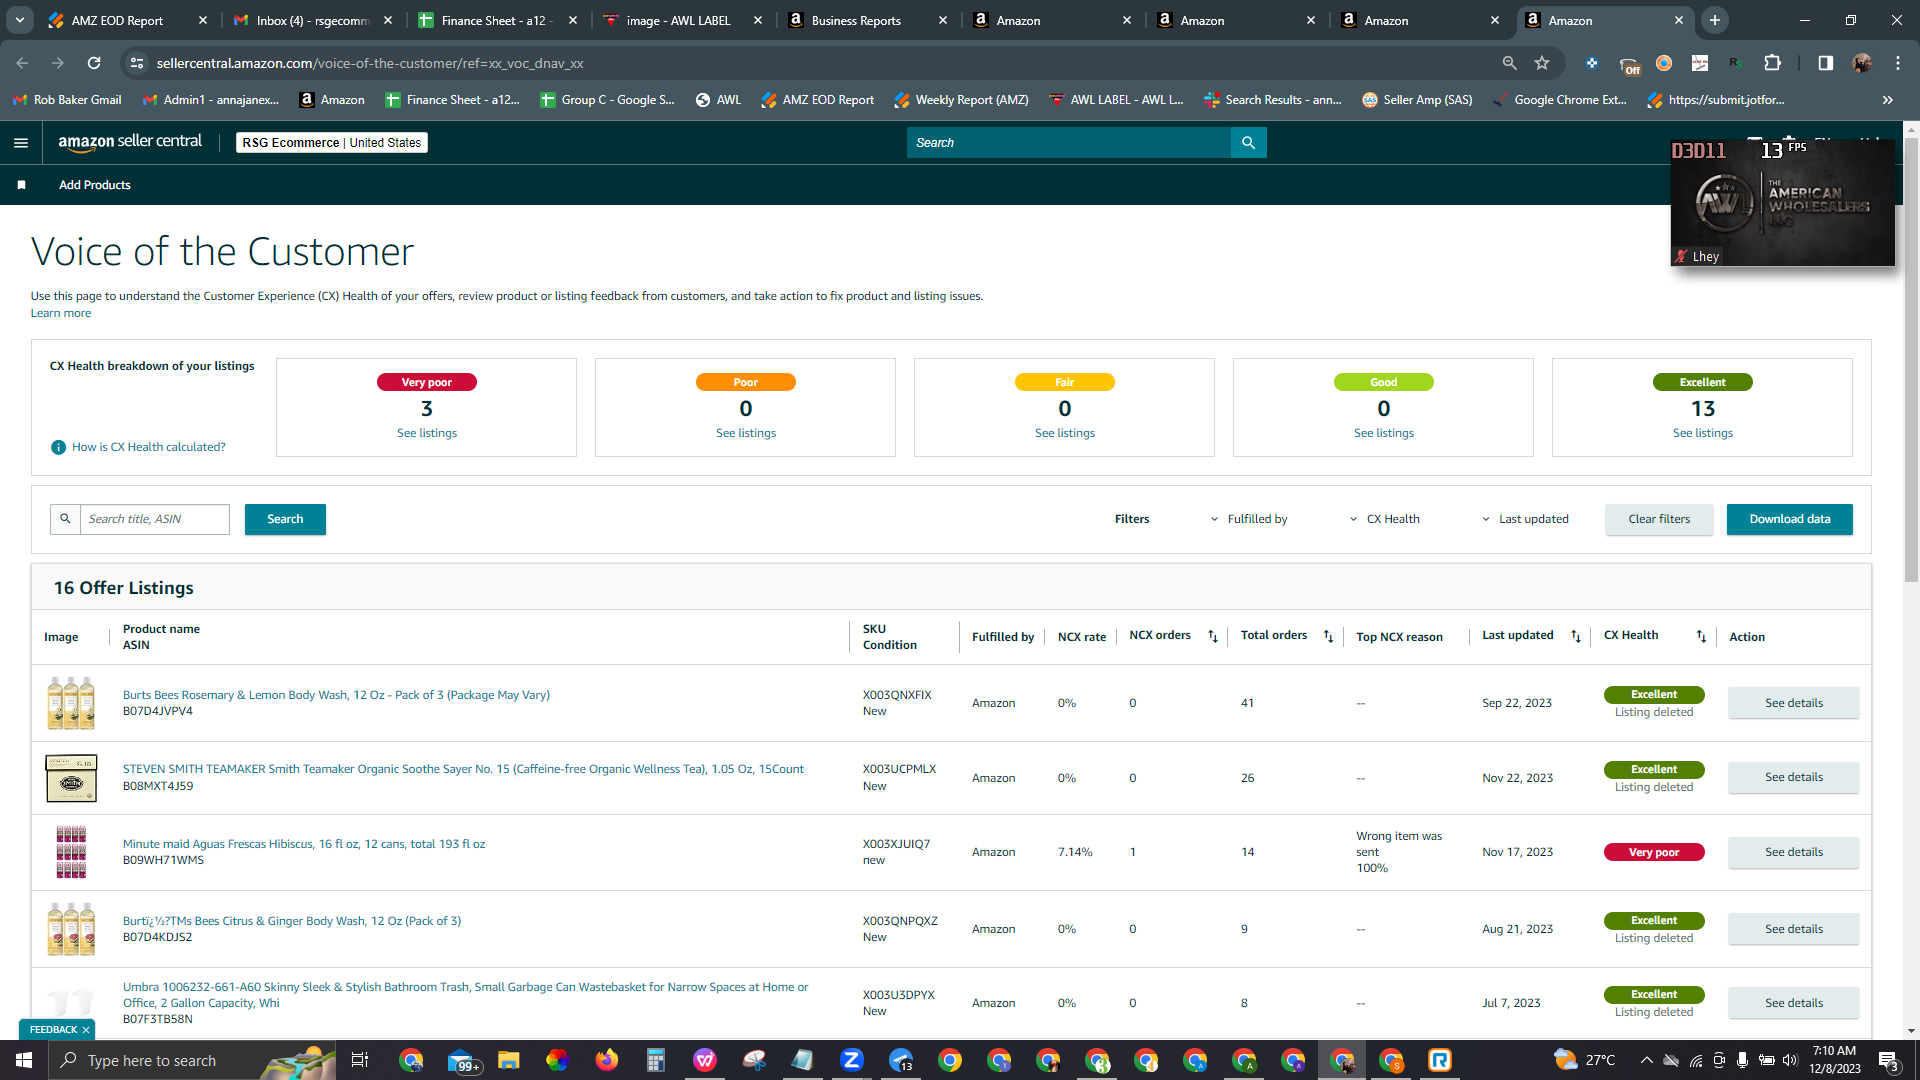1920x1080 pixels.
Task: Switch to the Inbox (4) Gmail tab
Action: (312, 20)
